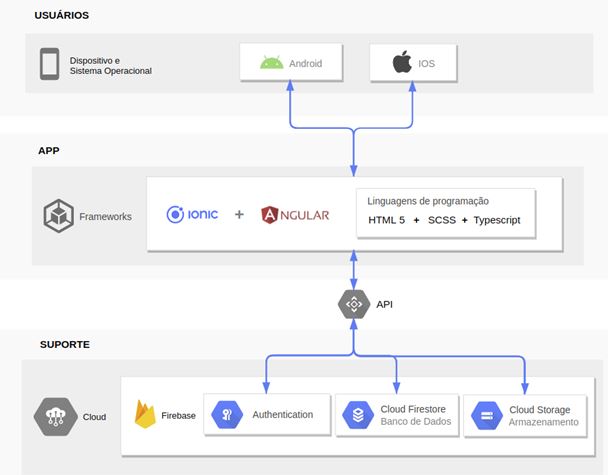Click 'Banco de Dados' subtitle

[416, 421]
